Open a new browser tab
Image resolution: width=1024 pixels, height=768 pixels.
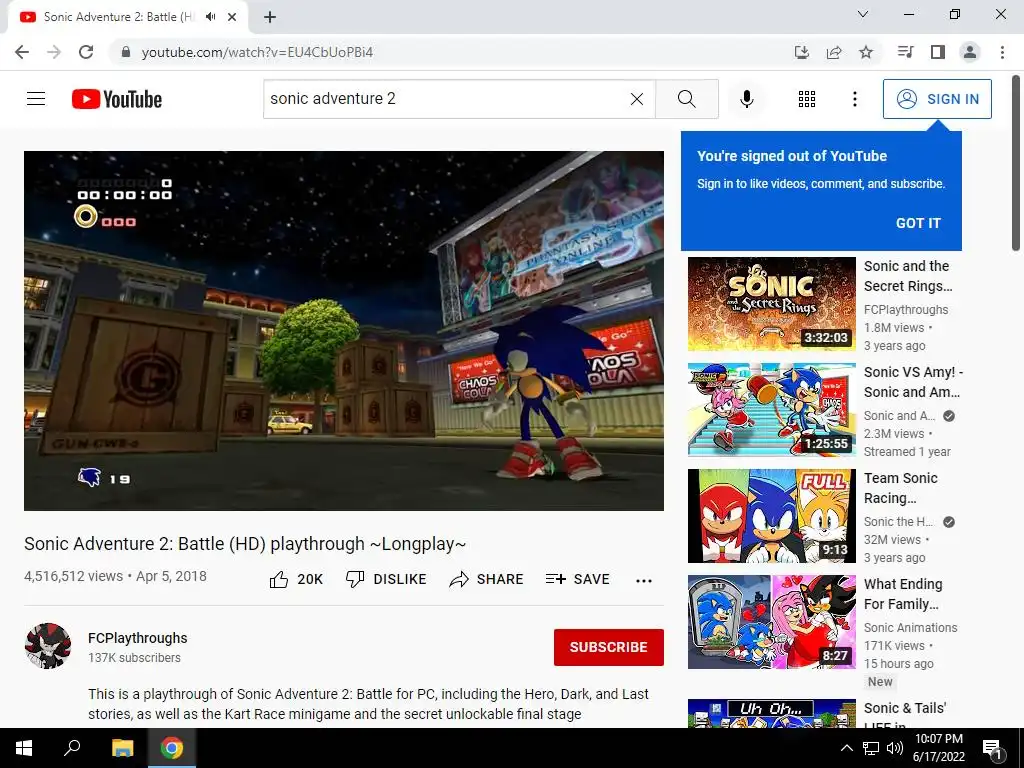pos(270,17)
